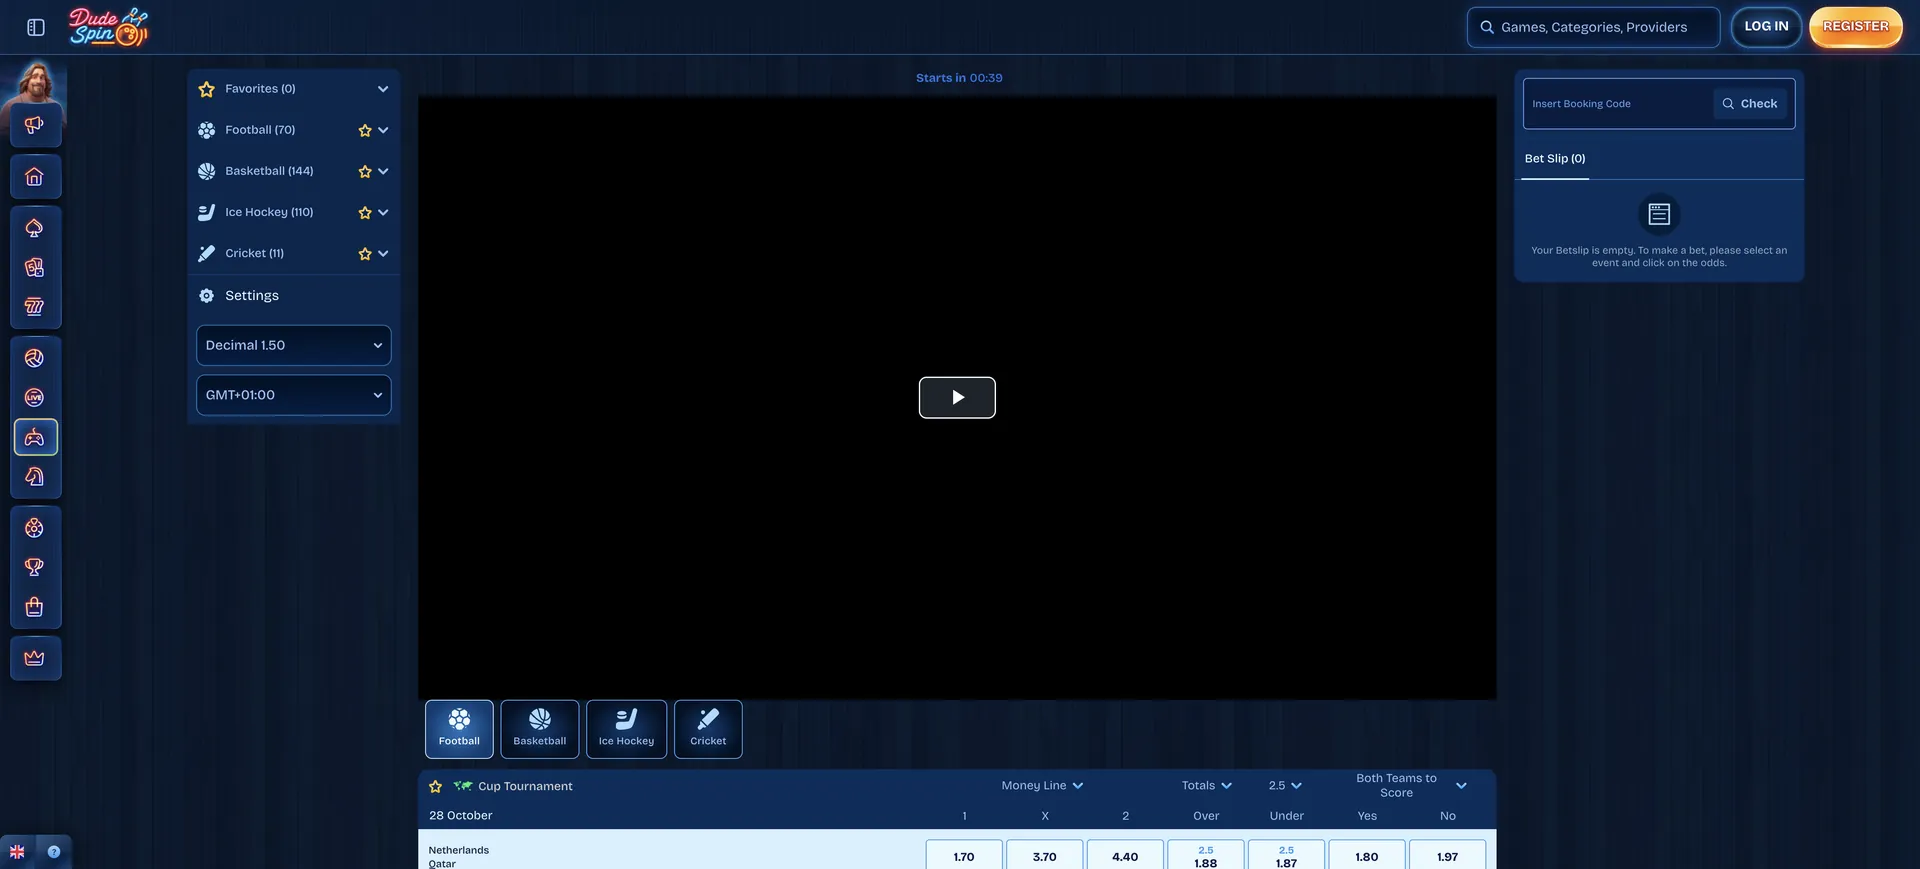Image resolution: width=1920 pixels, height=869 pixels.
Task: Favorite the Cup Tournament with star
Action: [435, 786]
